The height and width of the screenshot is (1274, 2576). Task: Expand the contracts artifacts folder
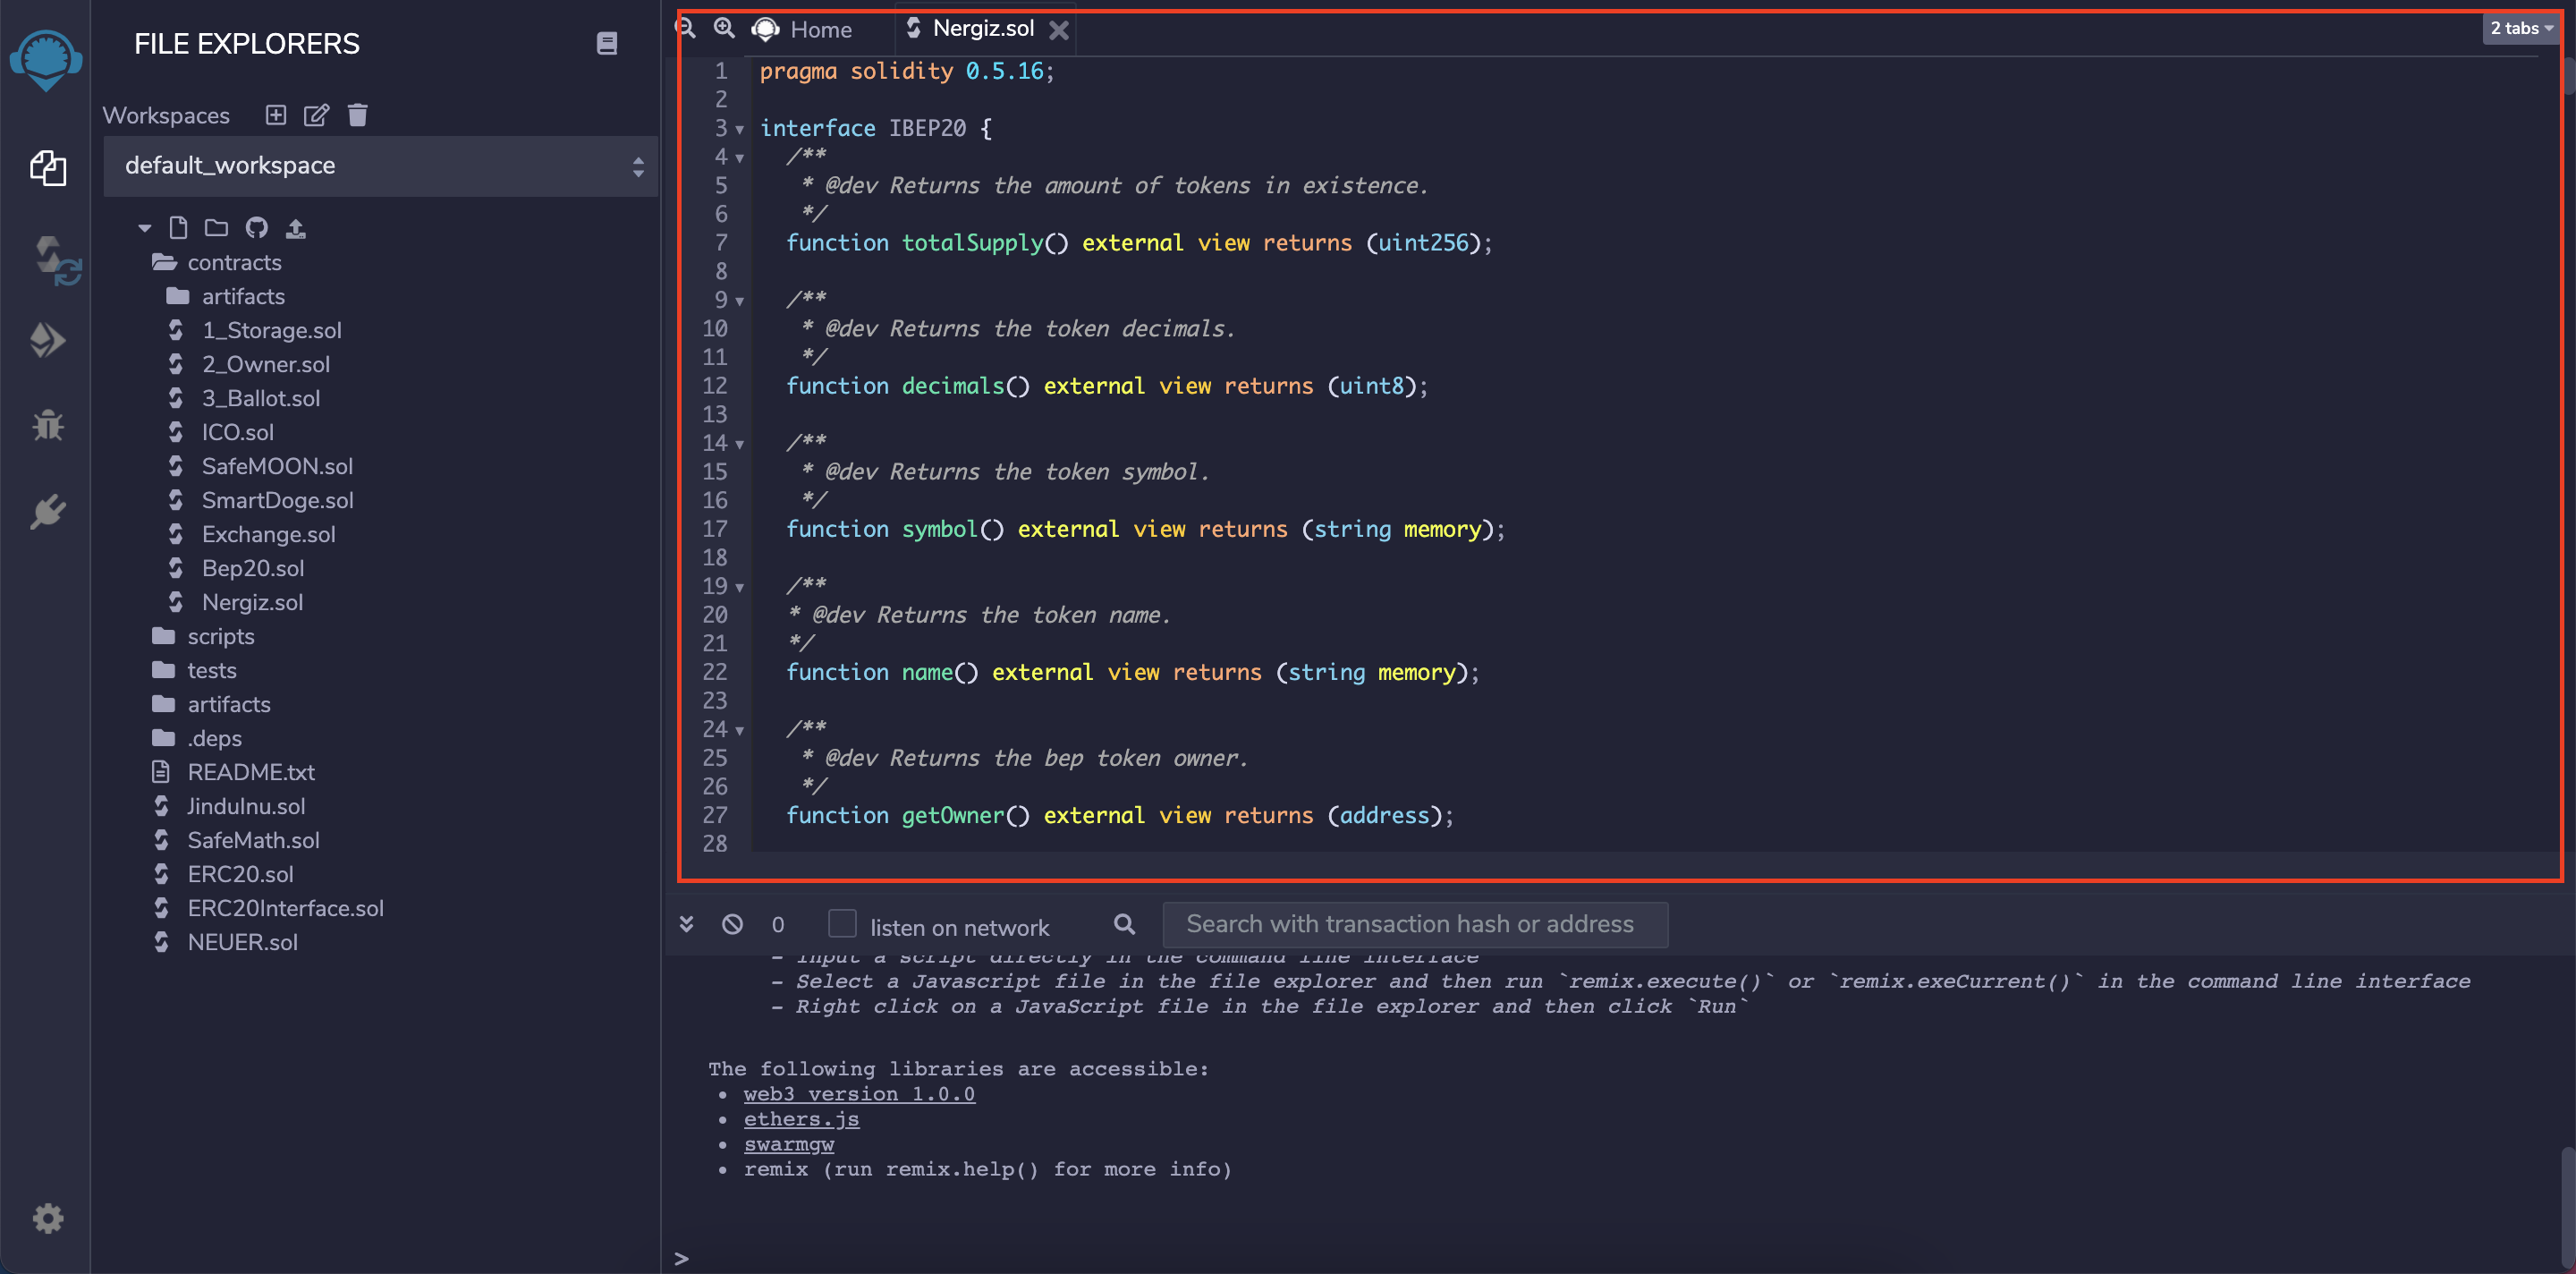(226, 296)
